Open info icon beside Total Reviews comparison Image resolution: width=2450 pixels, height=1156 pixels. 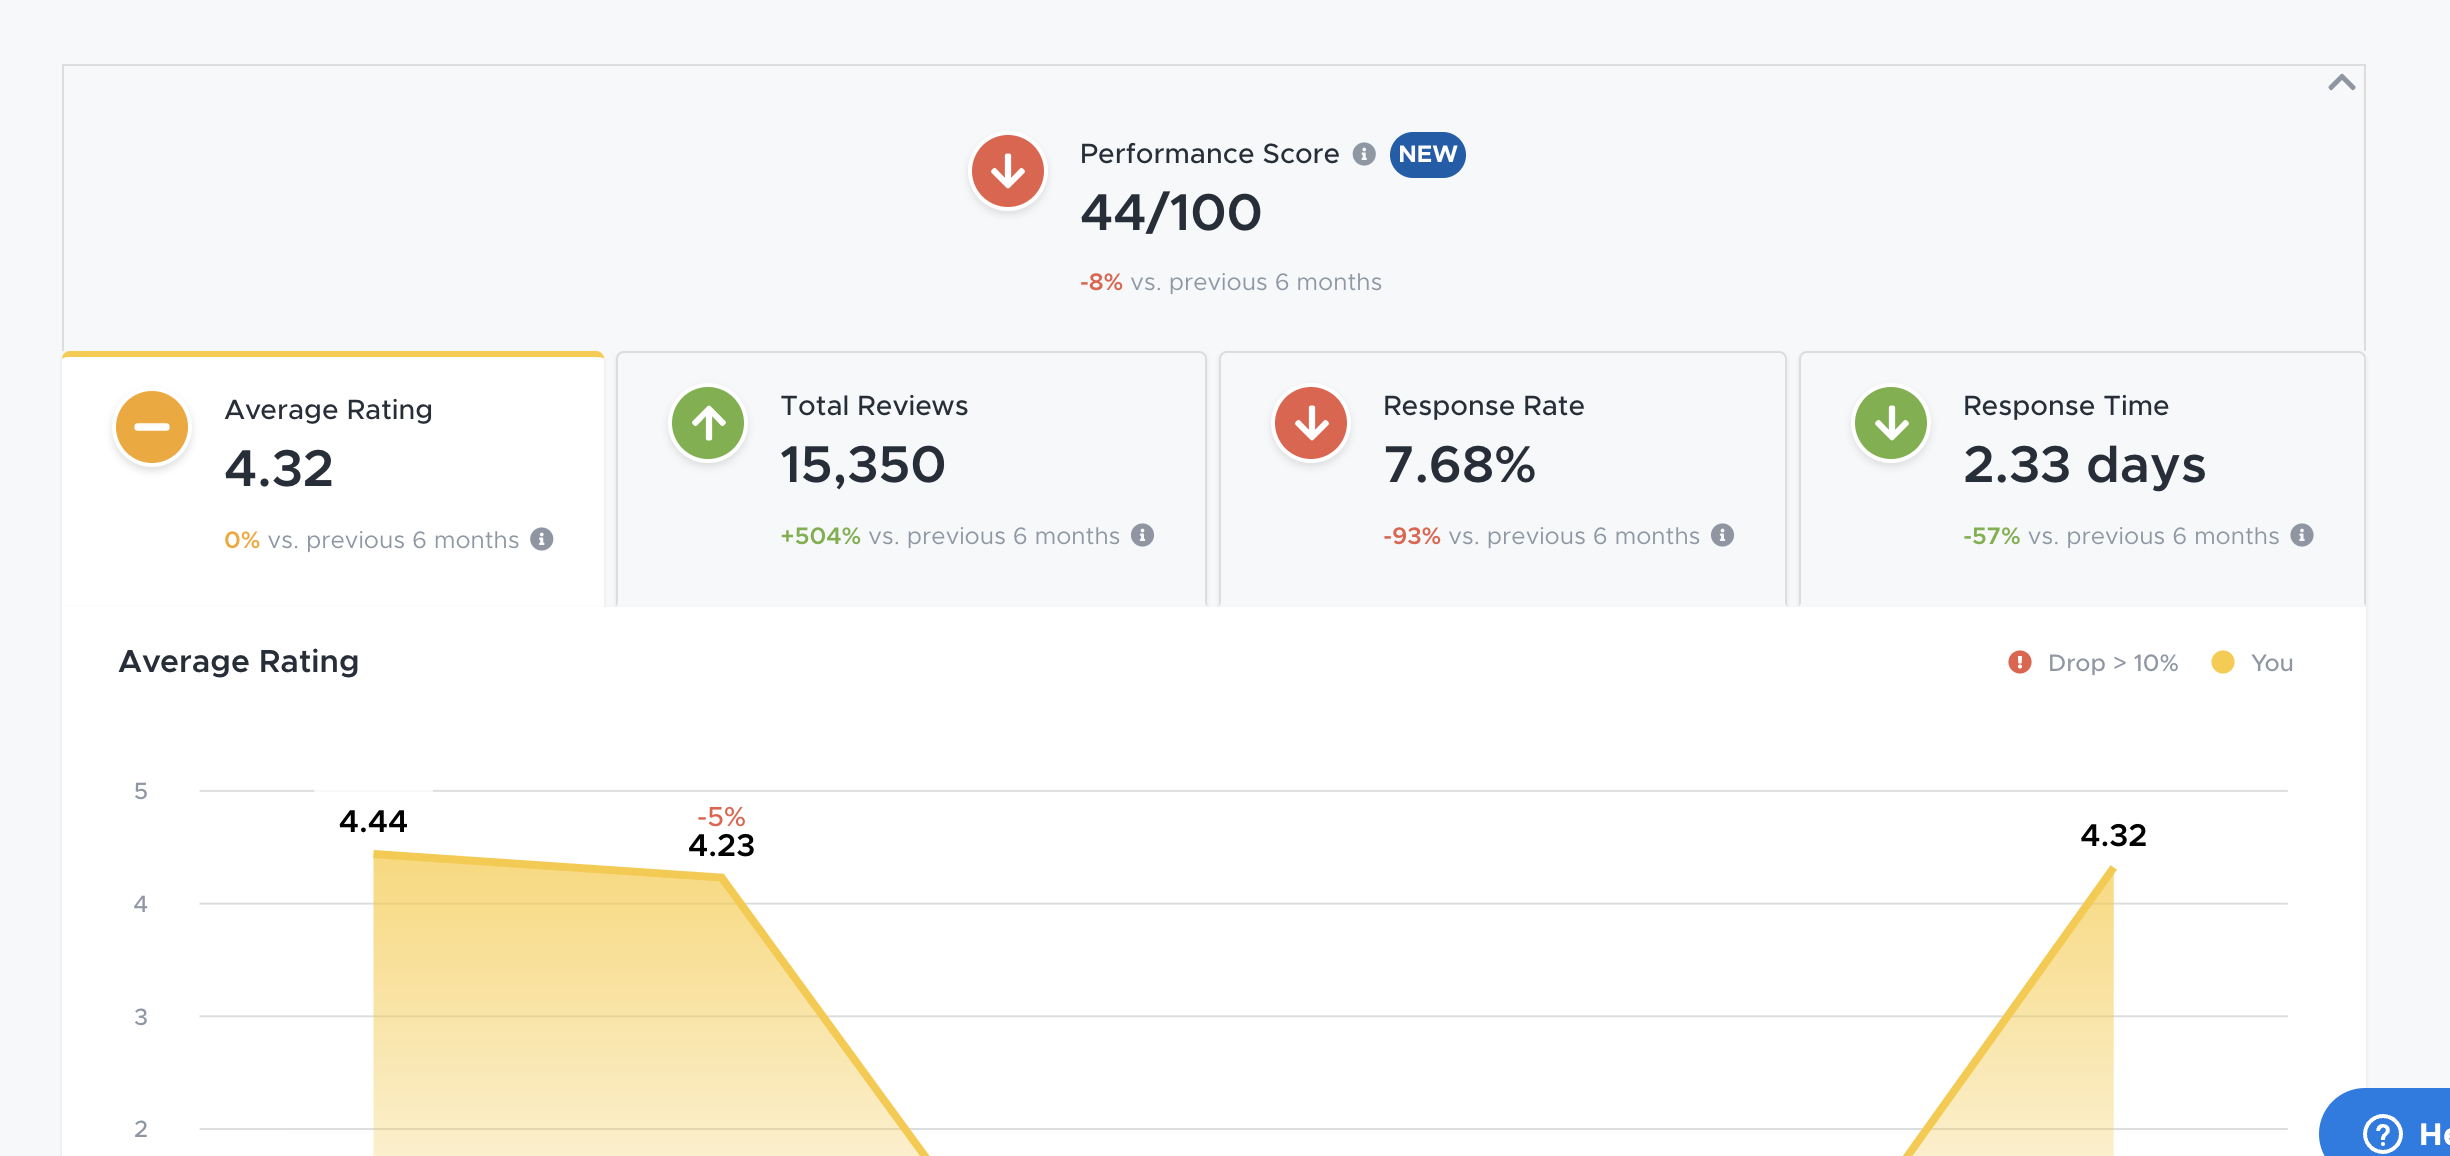tap(1143, 535)
